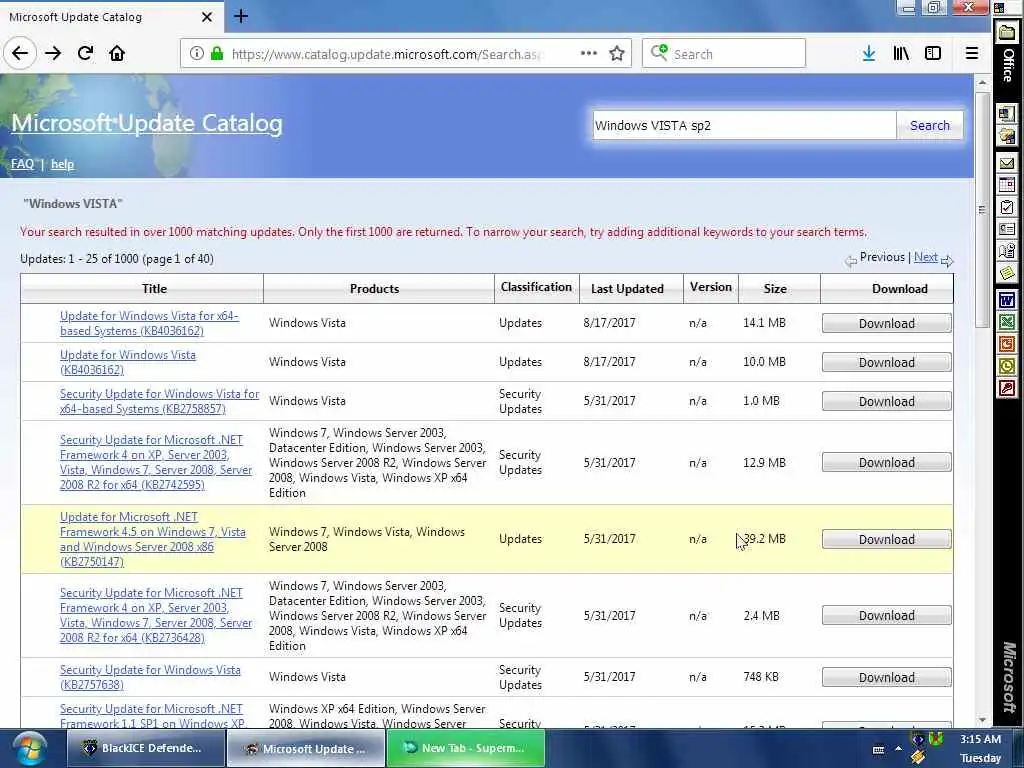Reload the Microsoft Update Catalog page

85,54
